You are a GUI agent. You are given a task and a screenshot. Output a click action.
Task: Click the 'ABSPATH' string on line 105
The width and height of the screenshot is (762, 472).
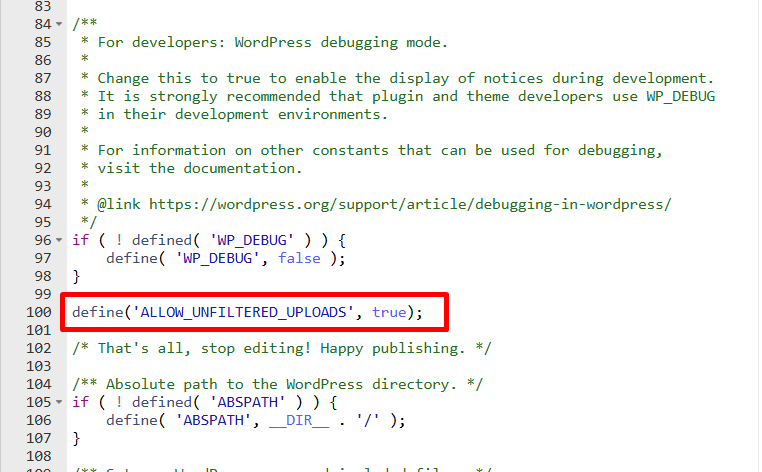[x=247, y=402]
